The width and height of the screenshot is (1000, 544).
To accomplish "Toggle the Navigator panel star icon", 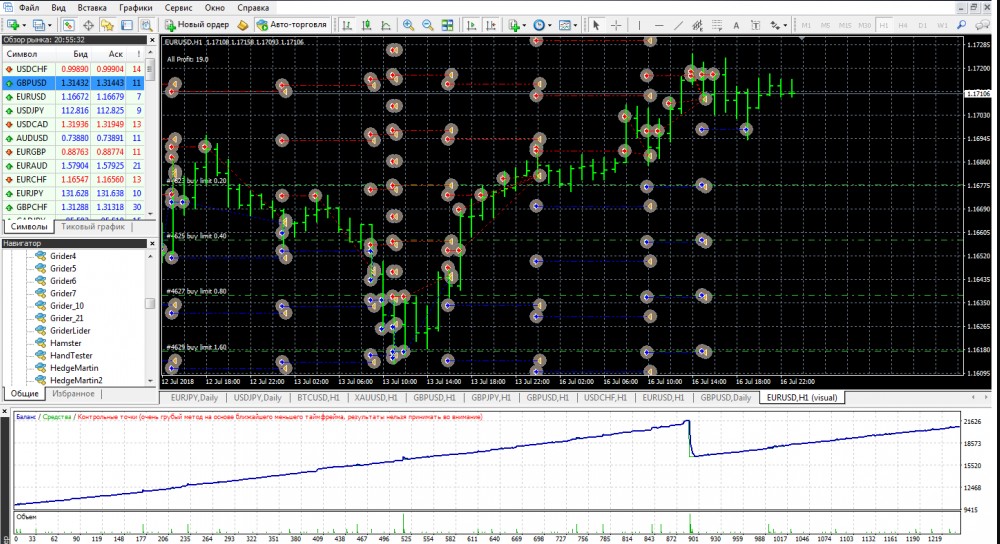I will click(107, 25).
